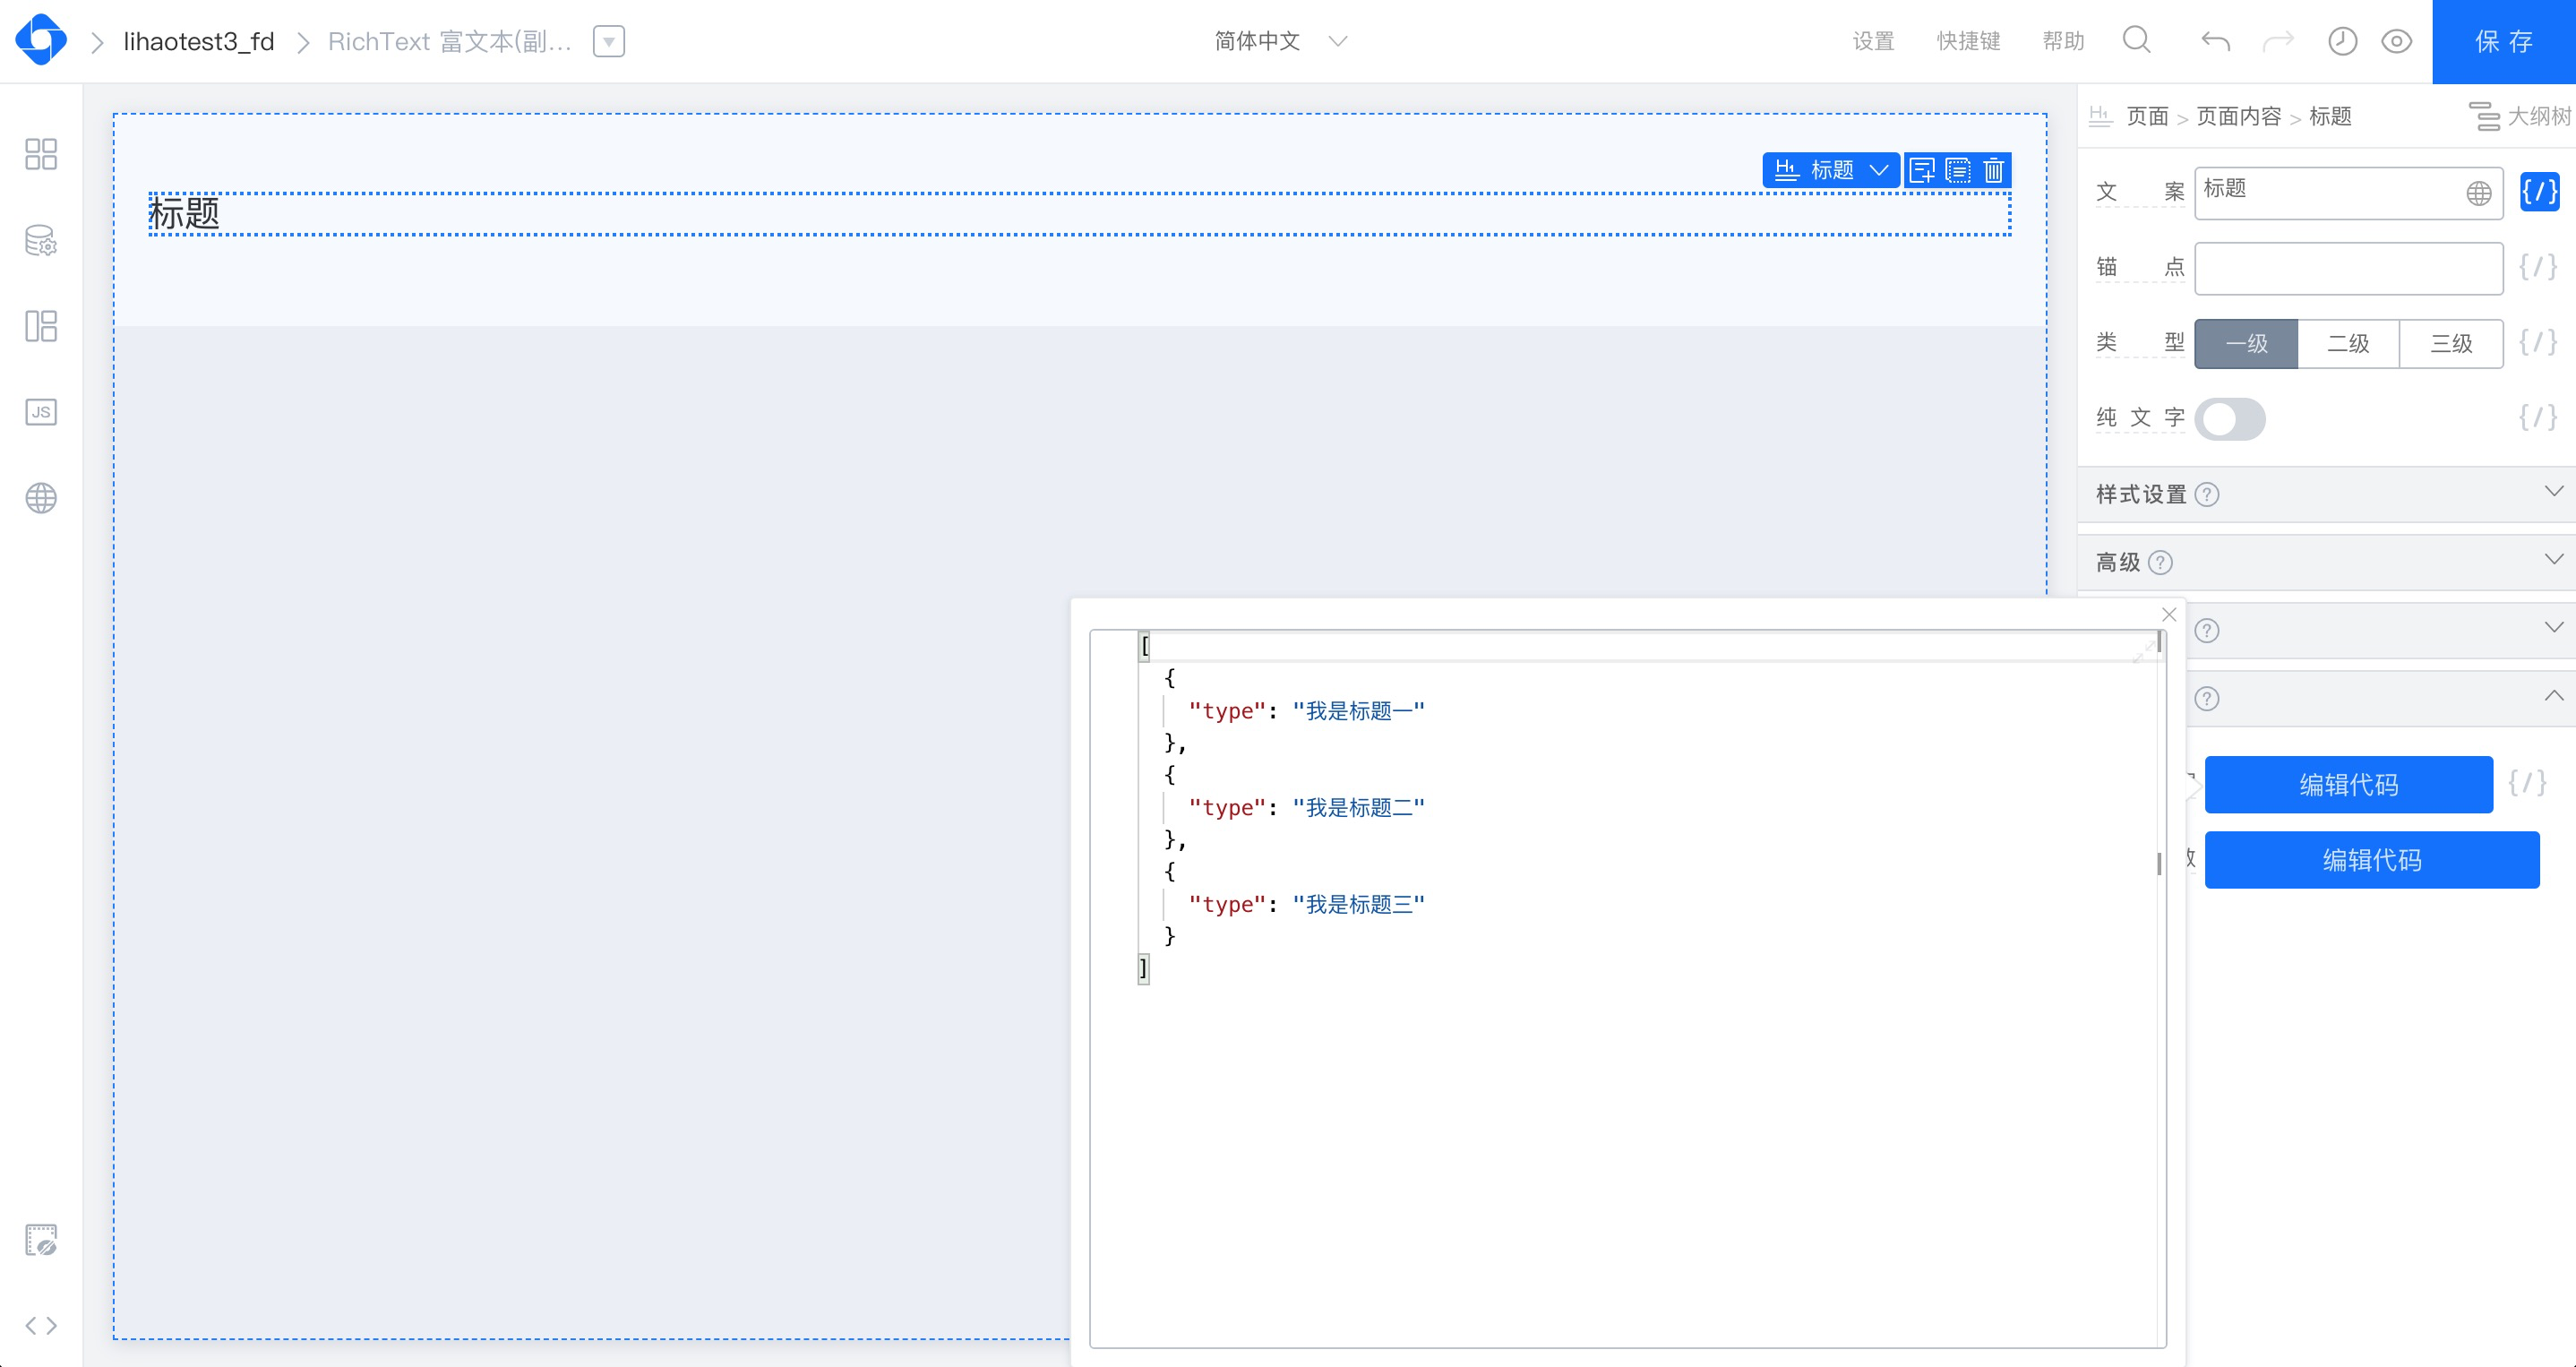Click the 锚点 input field

click(x=2348, y=268)
